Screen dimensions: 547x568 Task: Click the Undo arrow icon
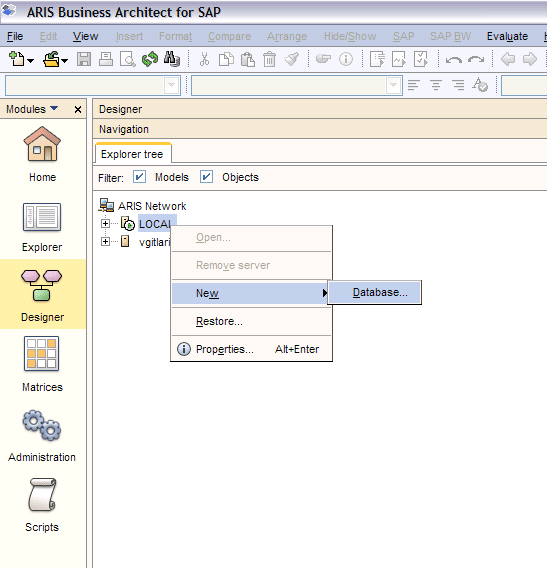(x=454, y=59)
